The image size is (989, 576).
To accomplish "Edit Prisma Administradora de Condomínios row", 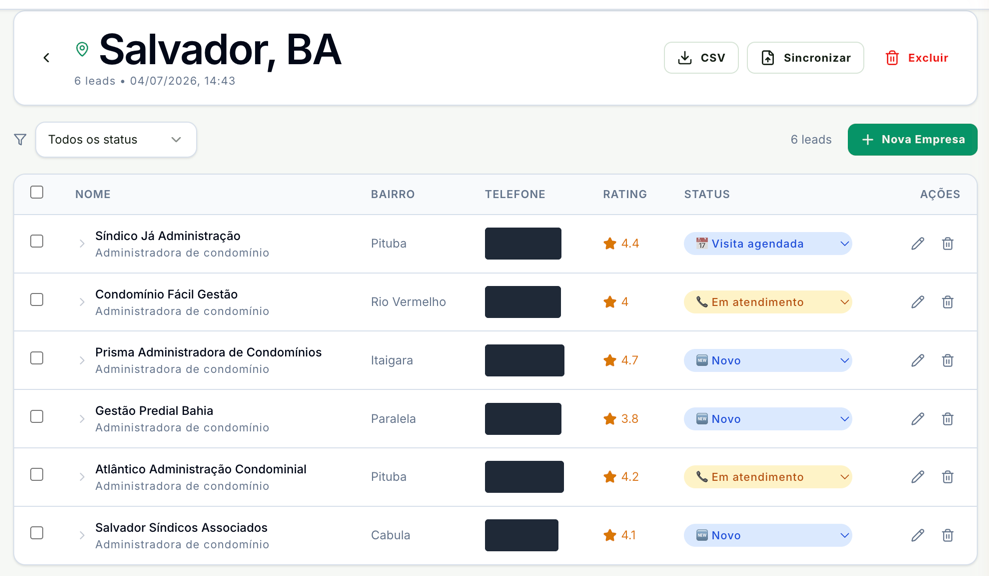I will point(918,360).
